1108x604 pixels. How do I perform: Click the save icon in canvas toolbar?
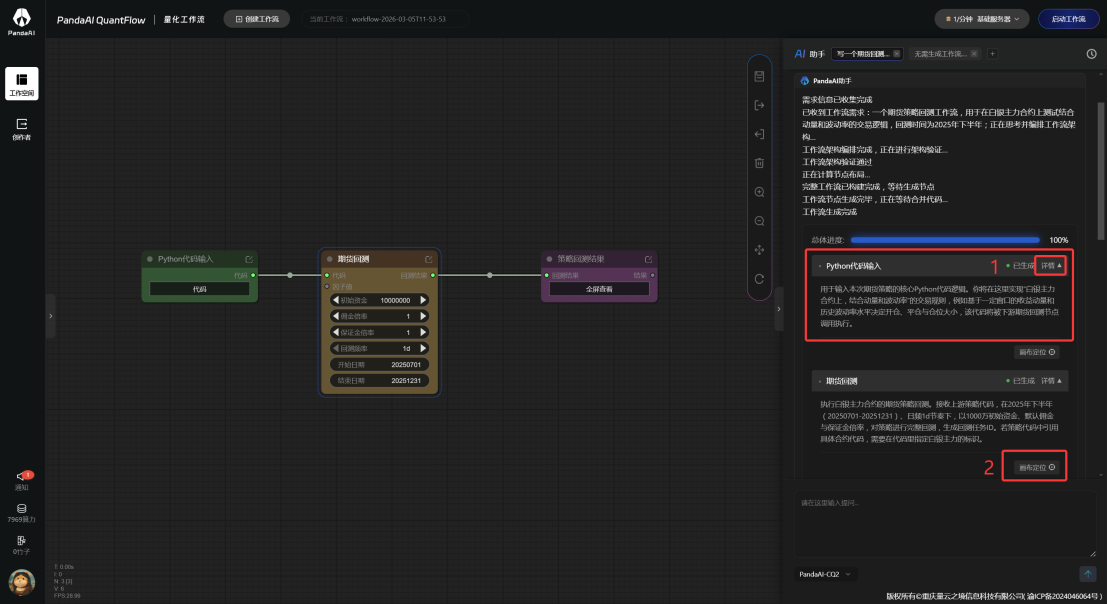pos(760,76)
